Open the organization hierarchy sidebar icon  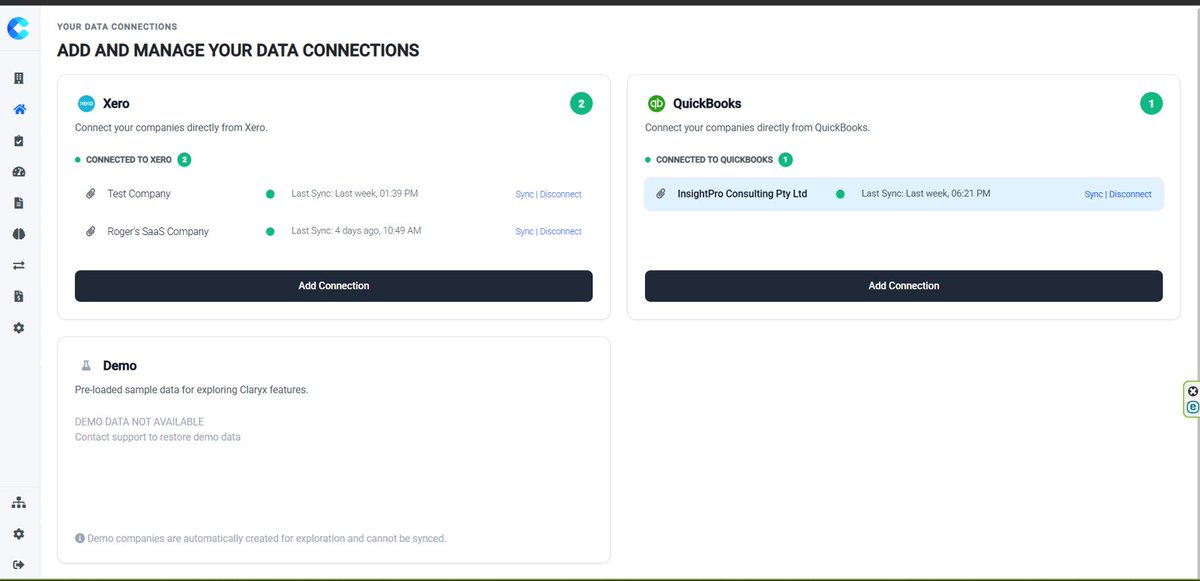(x=18, y=502)
